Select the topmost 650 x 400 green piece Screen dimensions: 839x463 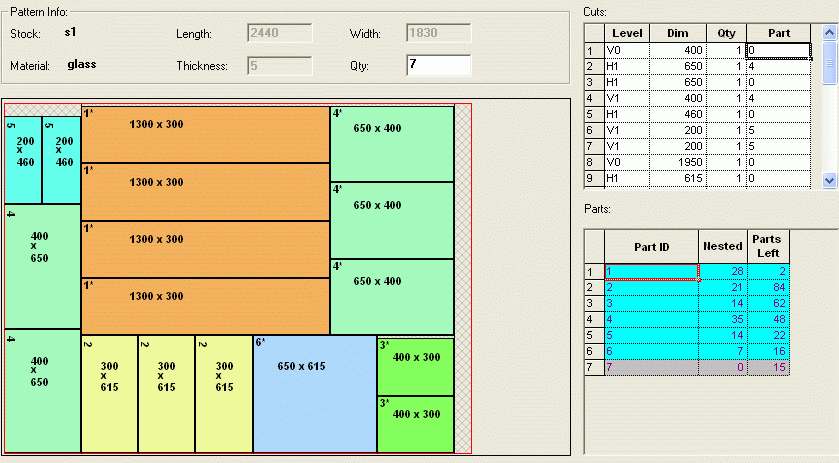(392, 143)
